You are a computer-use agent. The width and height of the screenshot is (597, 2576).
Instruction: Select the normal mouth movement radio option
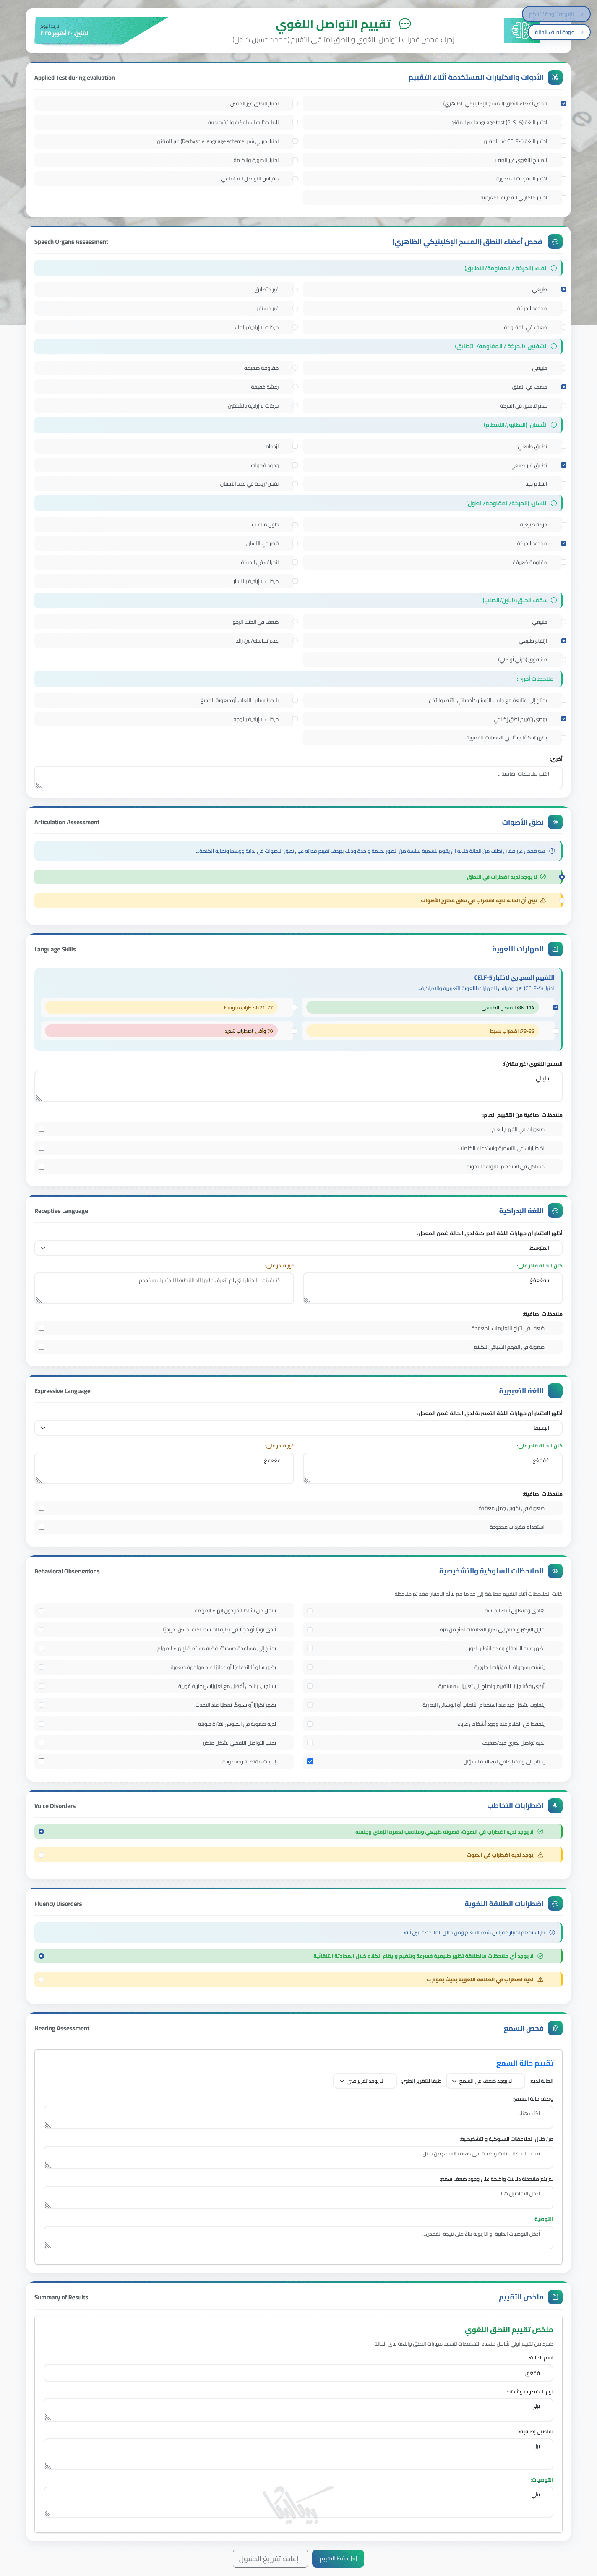tap(563, 290)
